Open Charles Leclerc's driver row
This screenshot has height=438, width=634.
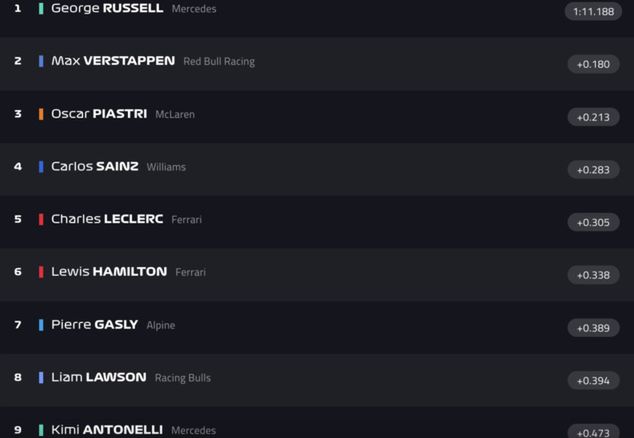click(107, 219)
